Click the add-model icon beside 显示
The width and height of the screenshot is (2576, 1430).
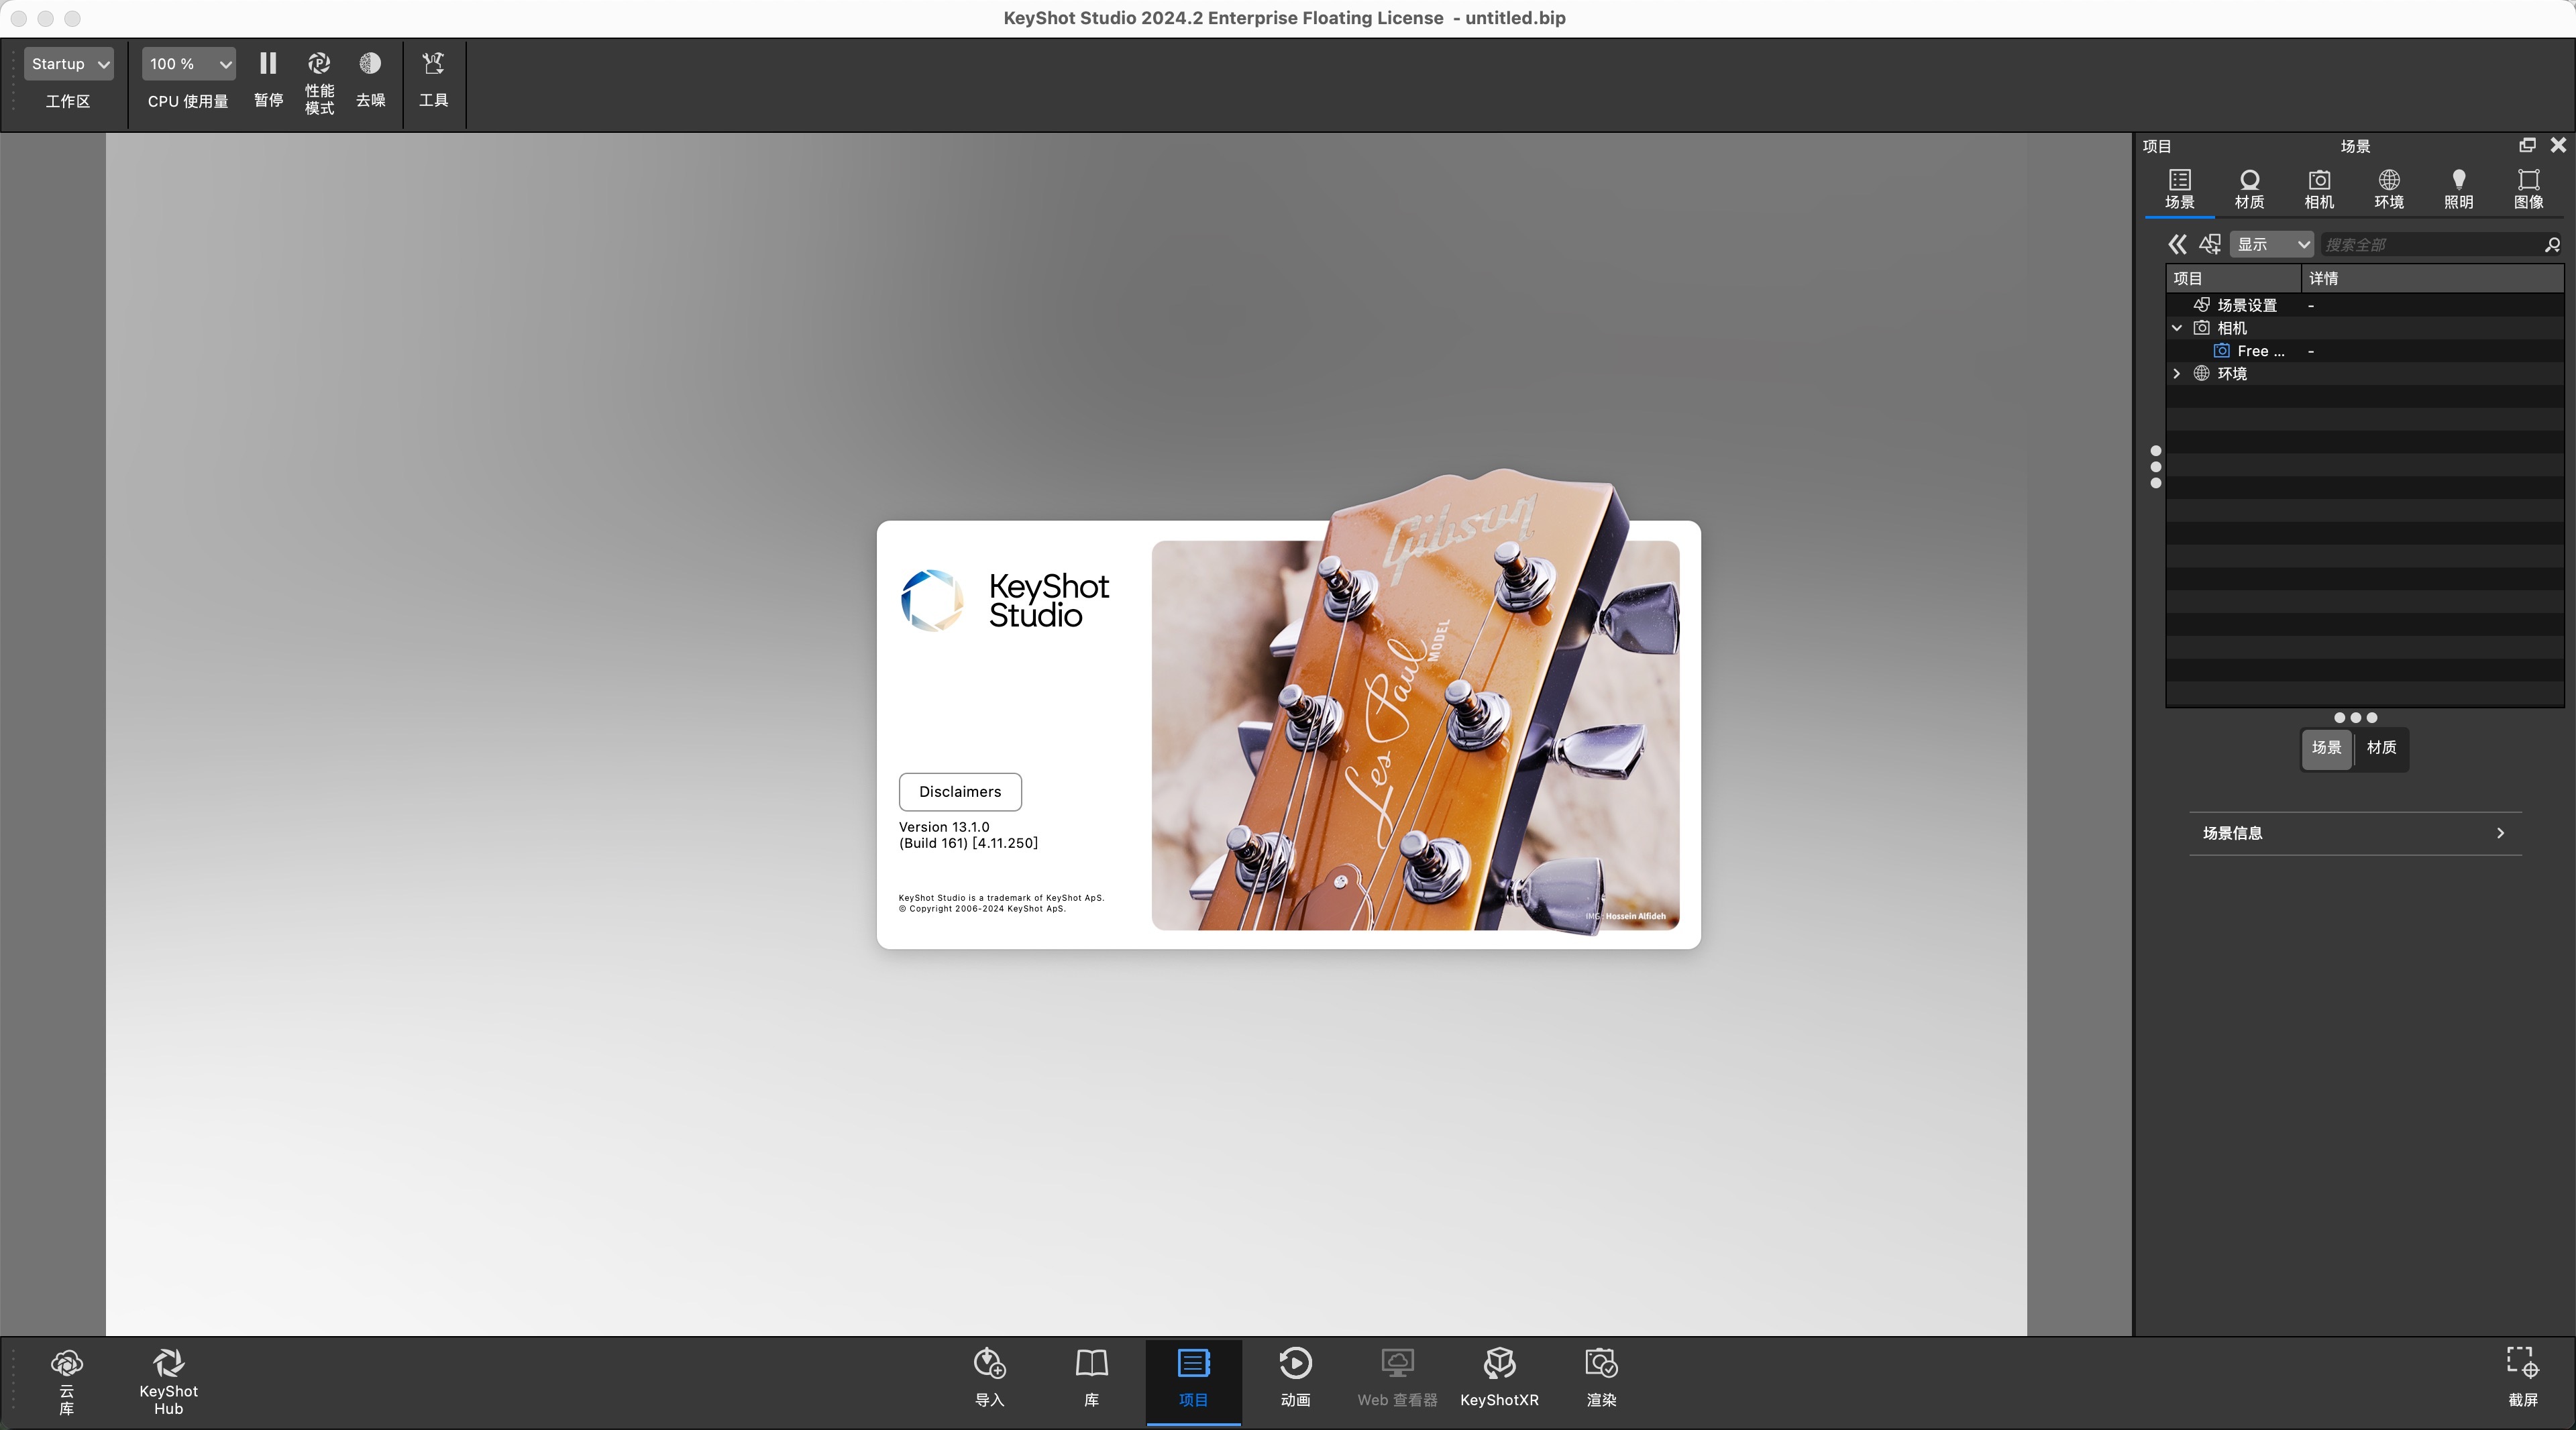[x=2210, y=244]
